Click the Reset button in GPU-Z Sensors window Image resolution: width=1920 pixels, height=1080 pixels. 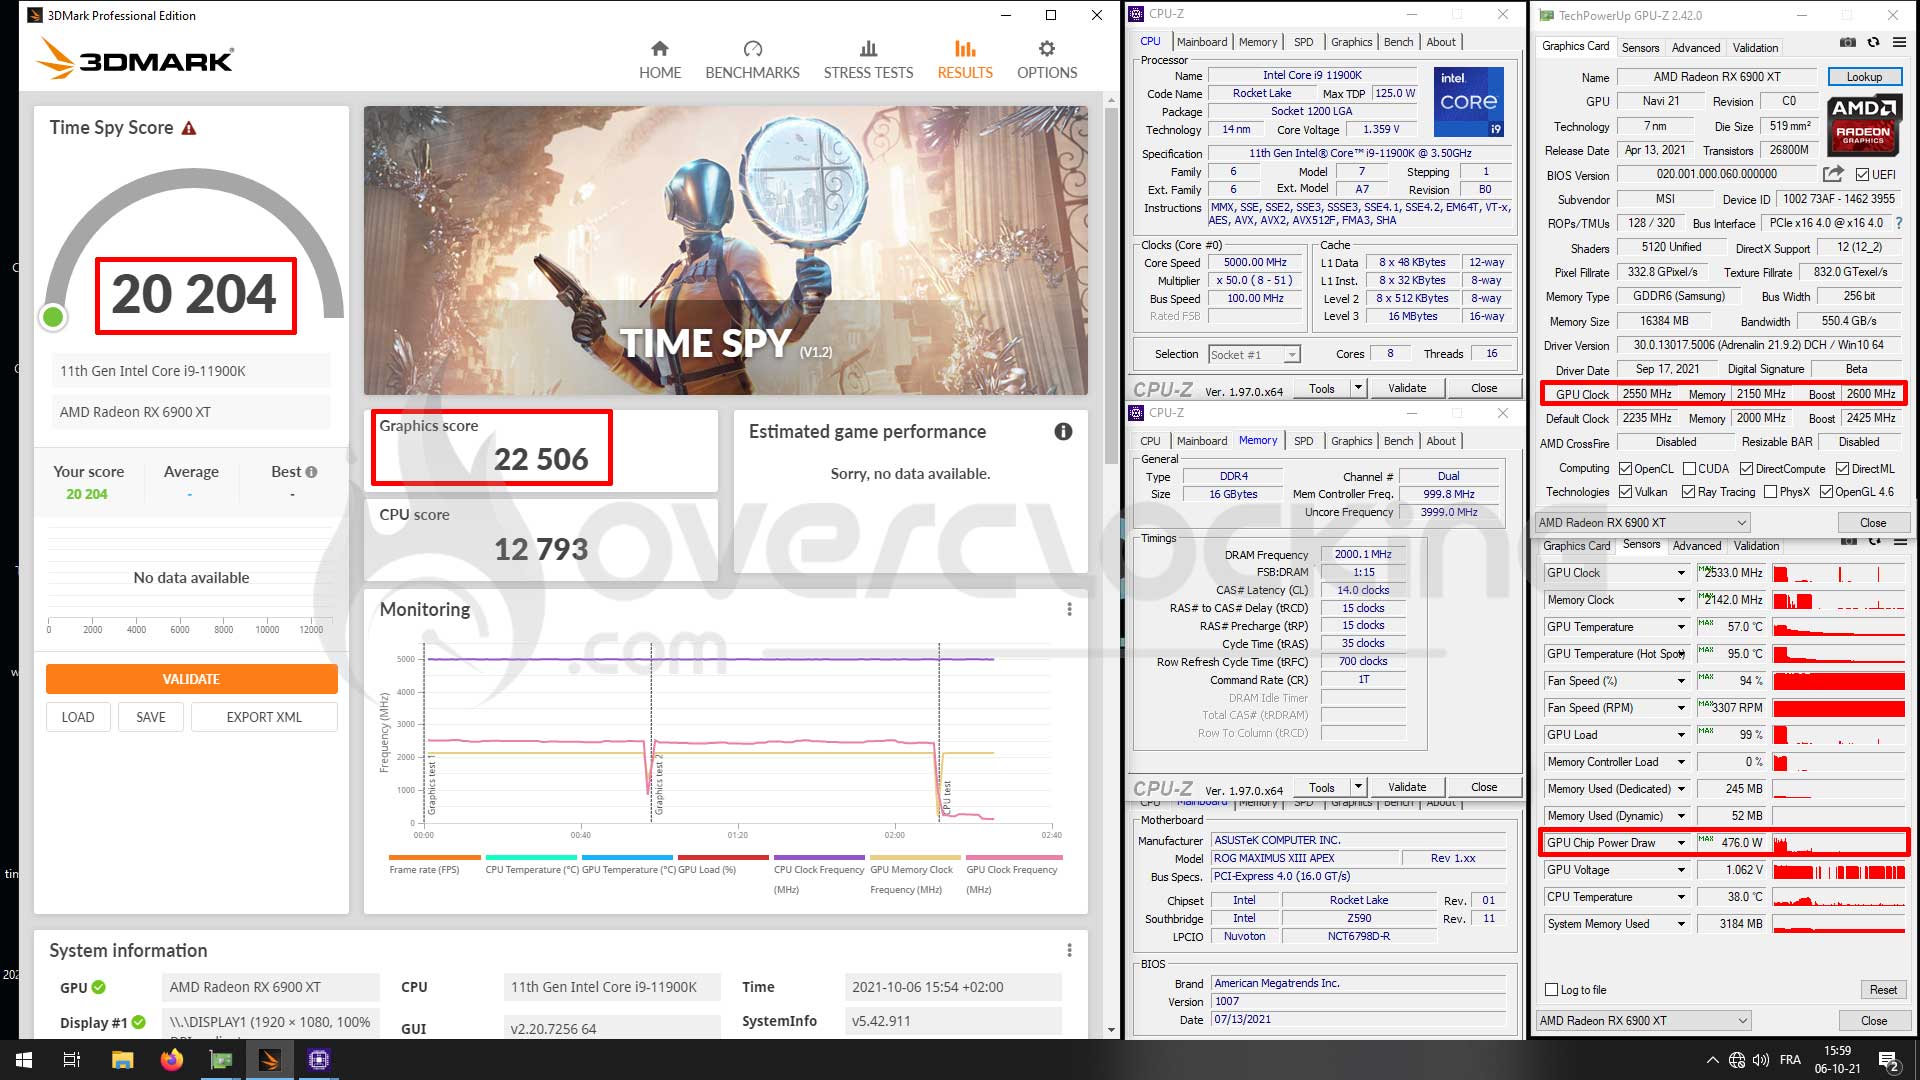point(1883,990)
